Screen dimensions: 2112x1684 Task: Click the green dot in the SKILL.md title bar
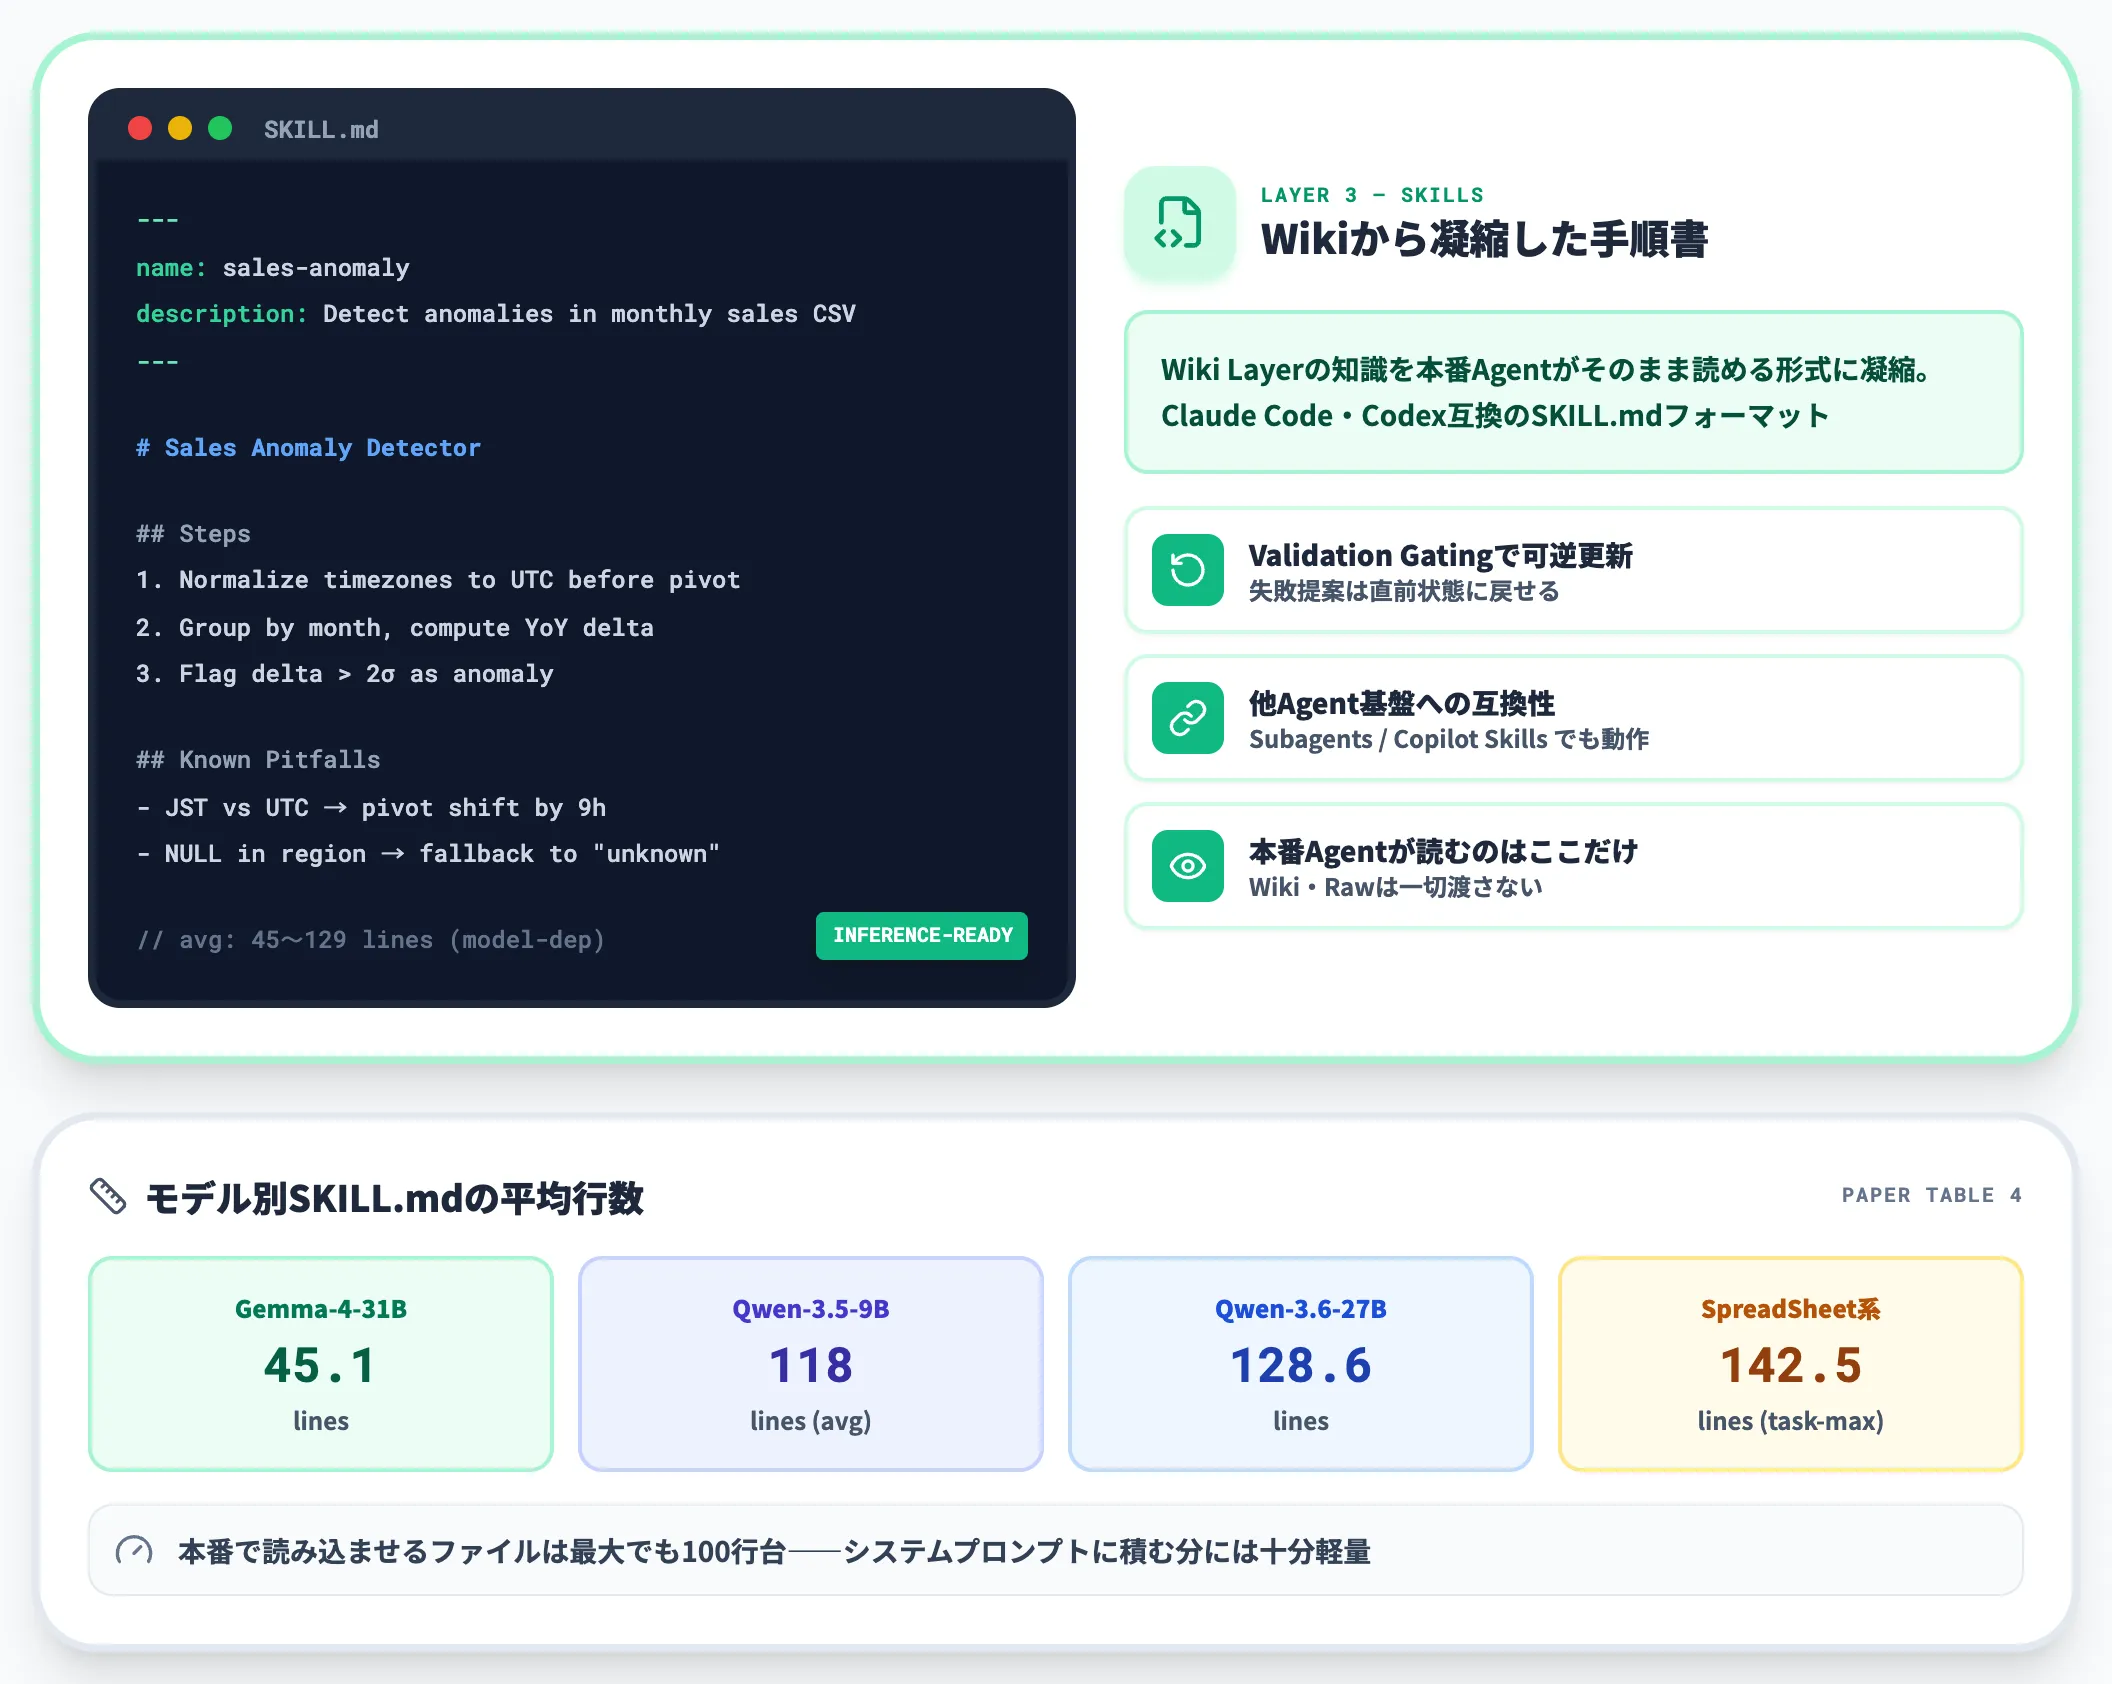pos(220,129)
